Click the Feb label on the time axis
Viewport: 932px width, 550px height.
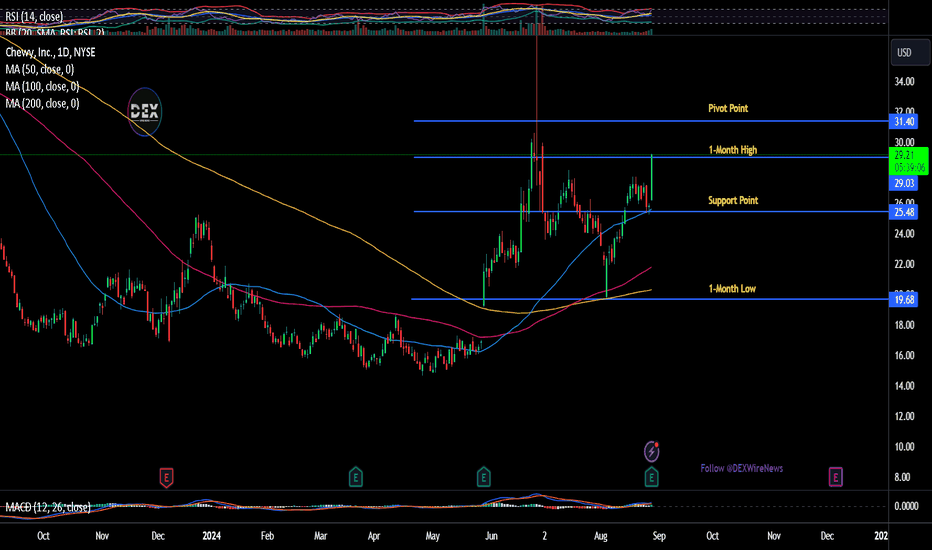click(267, 536)
